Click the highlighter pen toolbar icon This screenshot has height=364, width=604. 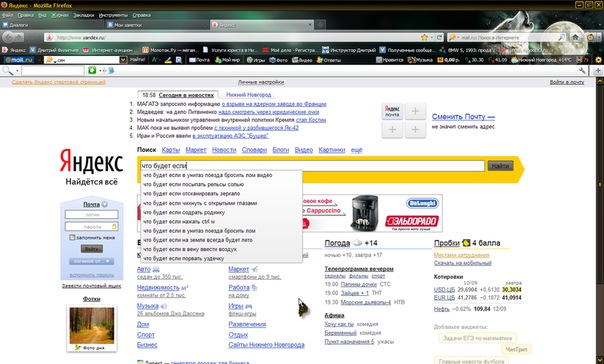pyautogui.click(x=168, y=60)
